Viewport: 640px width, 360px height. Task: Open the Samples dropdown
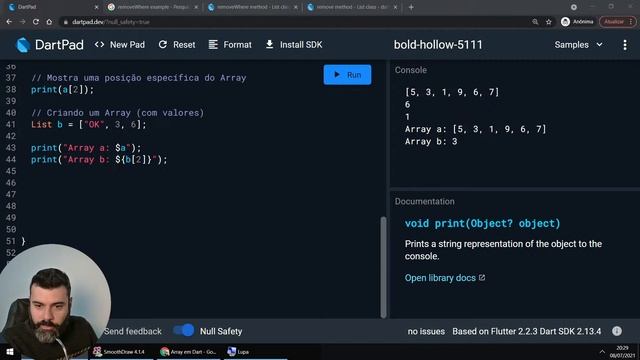click(578, 44)
